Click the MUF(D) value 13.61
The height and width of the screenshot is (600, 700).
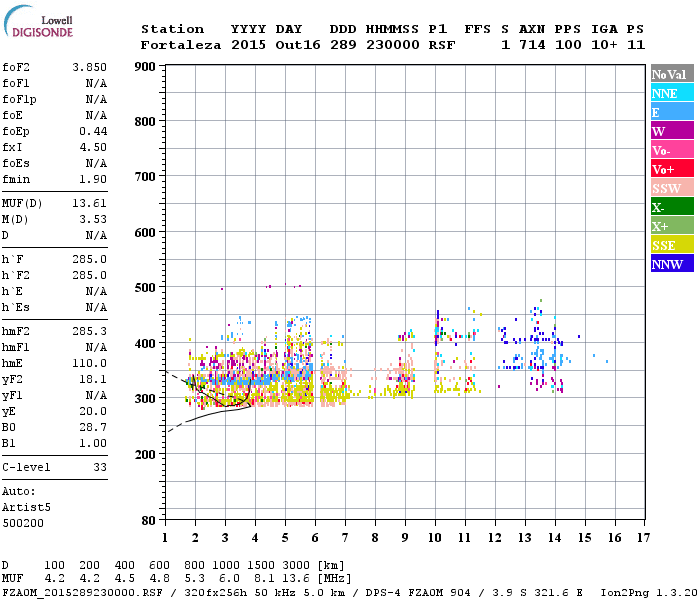(x=89, y=204)
